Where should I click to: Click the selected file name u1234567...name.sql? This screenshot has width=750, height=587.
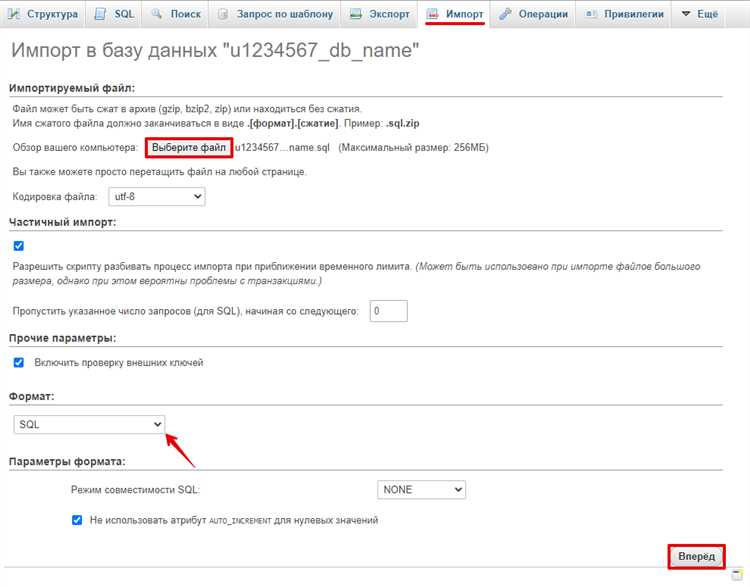(x=282, y=148)
